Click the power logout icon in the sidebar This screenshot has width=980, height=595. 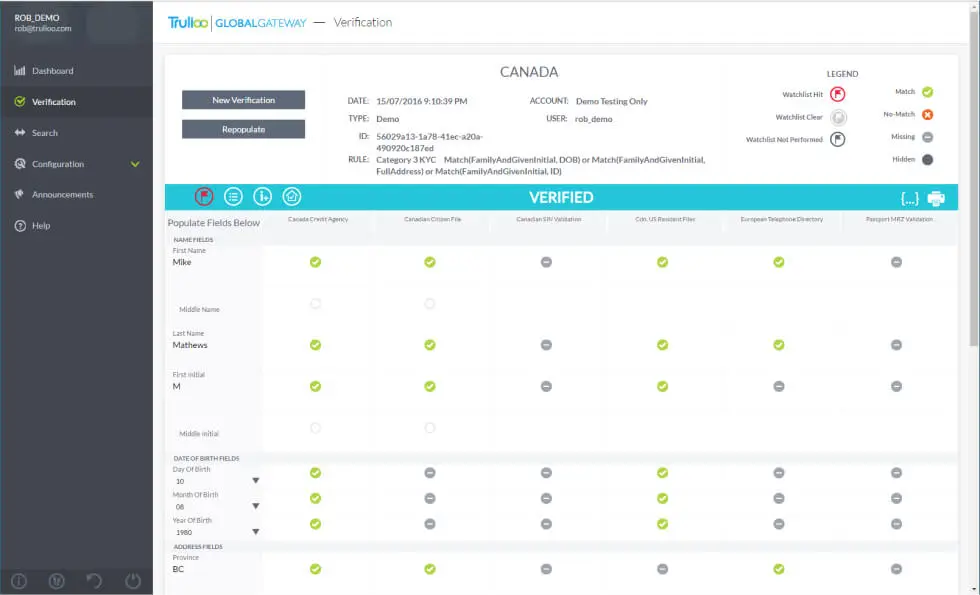[132, 580]
